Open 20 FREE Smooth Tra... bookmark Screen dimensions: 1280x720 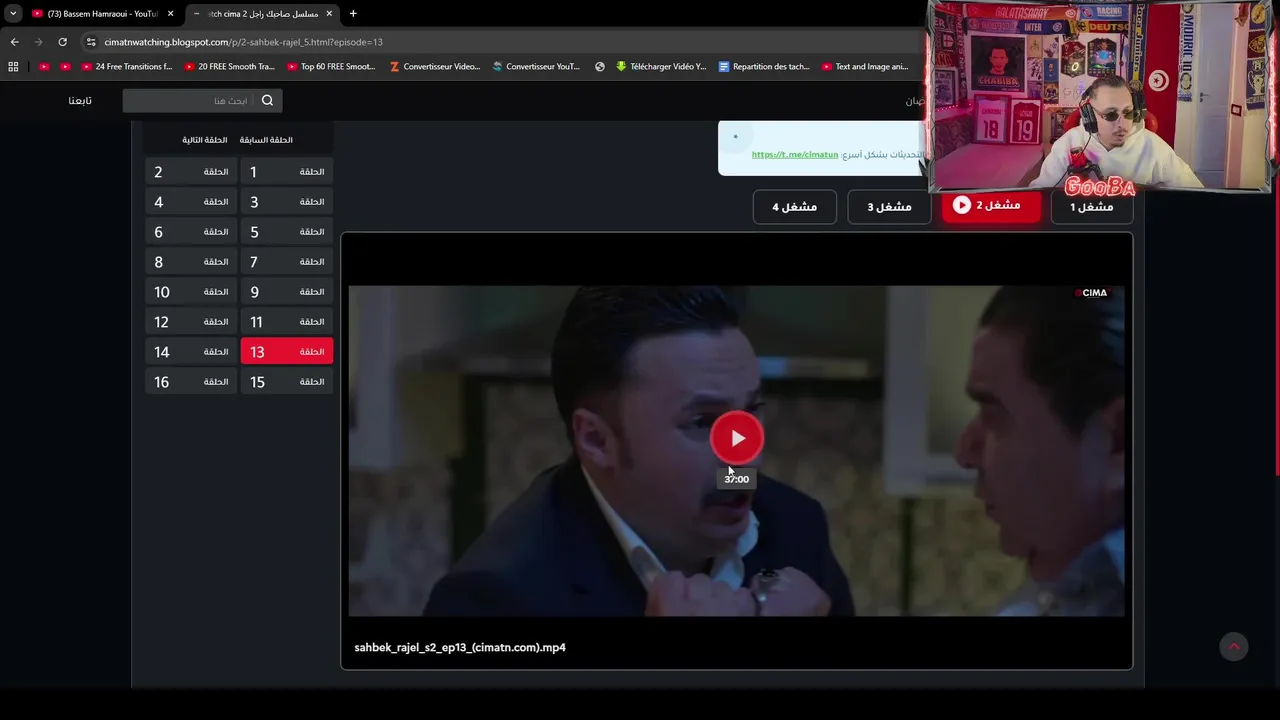tap(229, 67)
